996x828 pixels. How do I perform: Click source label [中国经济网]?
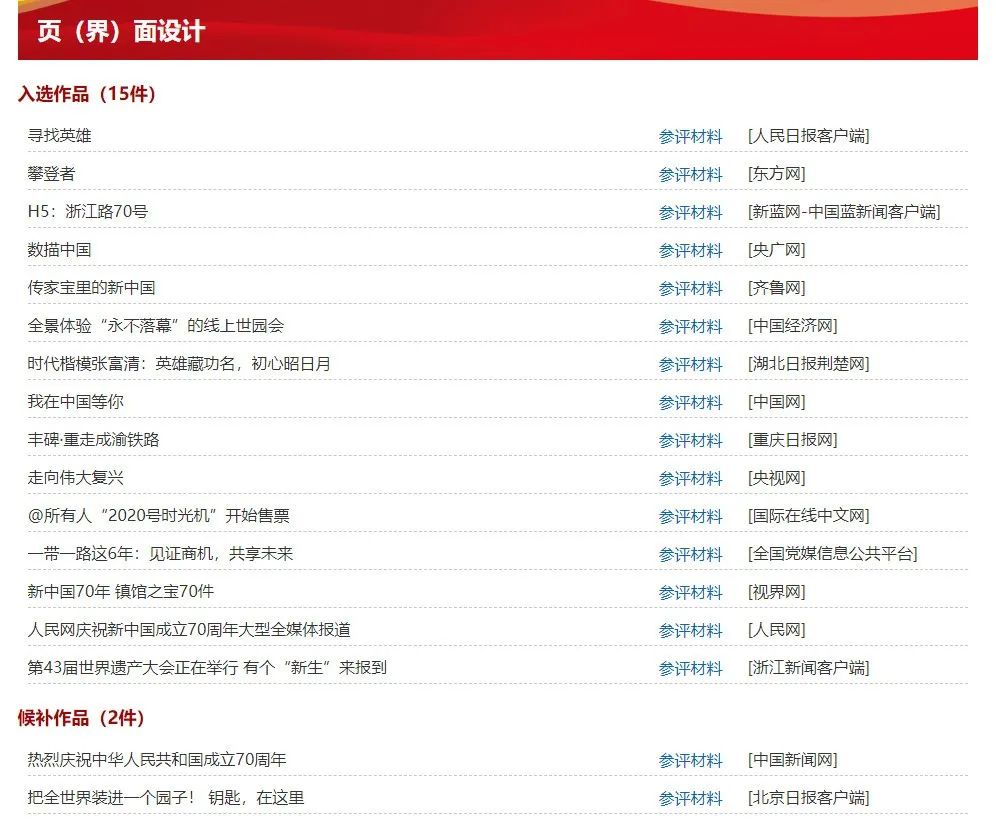[x=793, y=326]
